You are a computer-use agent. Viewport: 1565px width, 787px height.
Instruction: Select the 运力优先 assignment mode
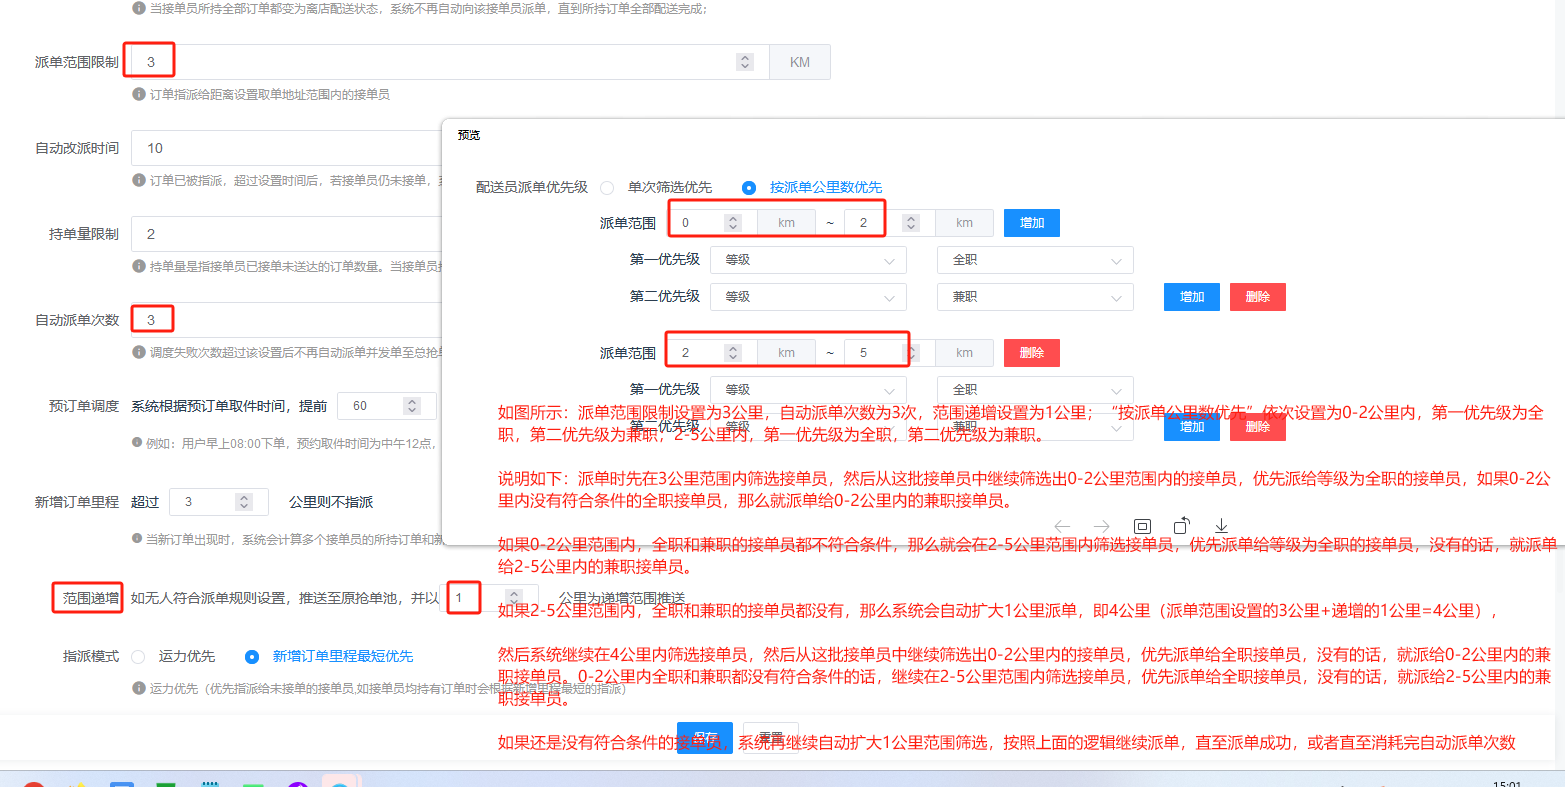tap(139, 657)
